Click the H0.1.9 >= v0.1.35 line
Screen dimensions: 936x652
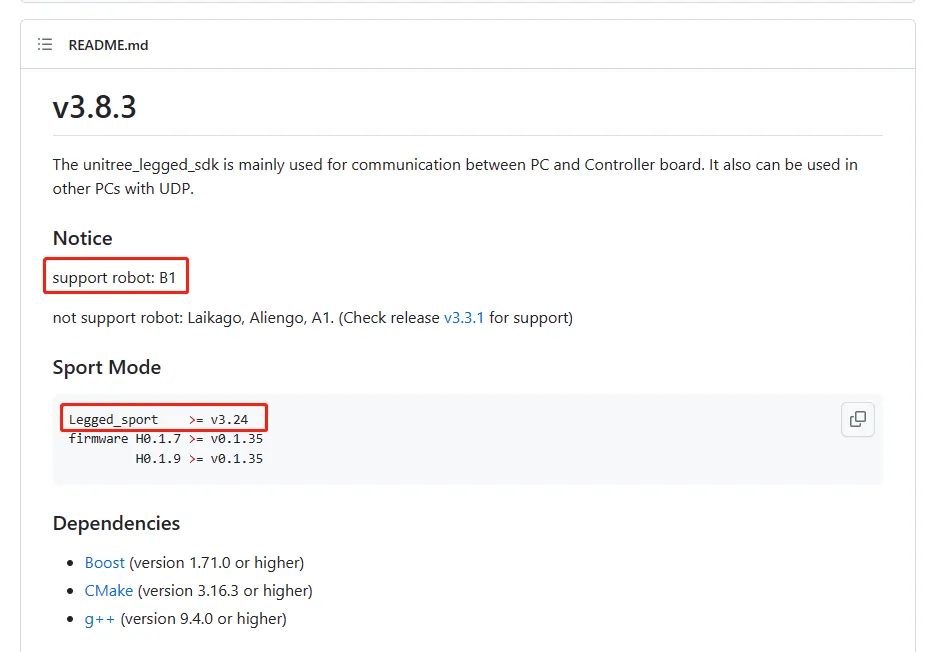click(199, 459)
